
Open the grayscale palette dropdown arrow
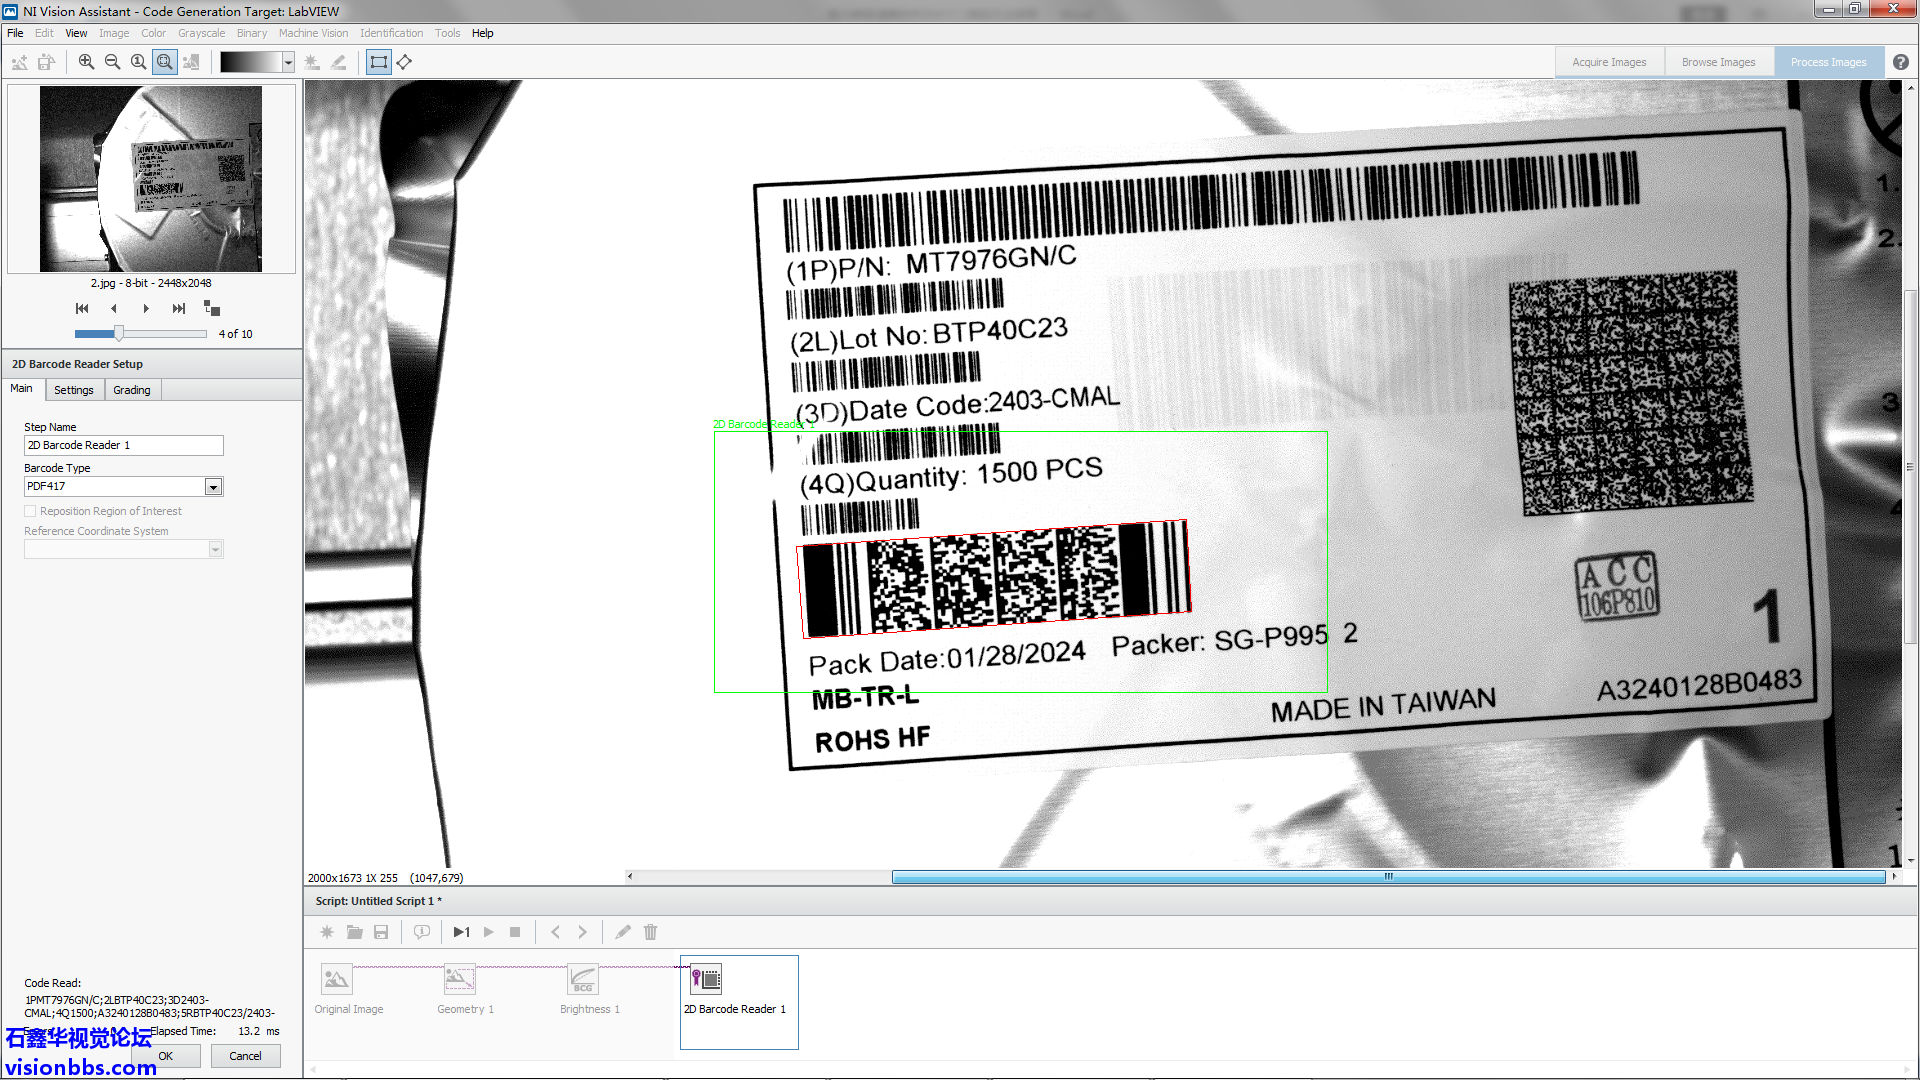pos(288,62)
